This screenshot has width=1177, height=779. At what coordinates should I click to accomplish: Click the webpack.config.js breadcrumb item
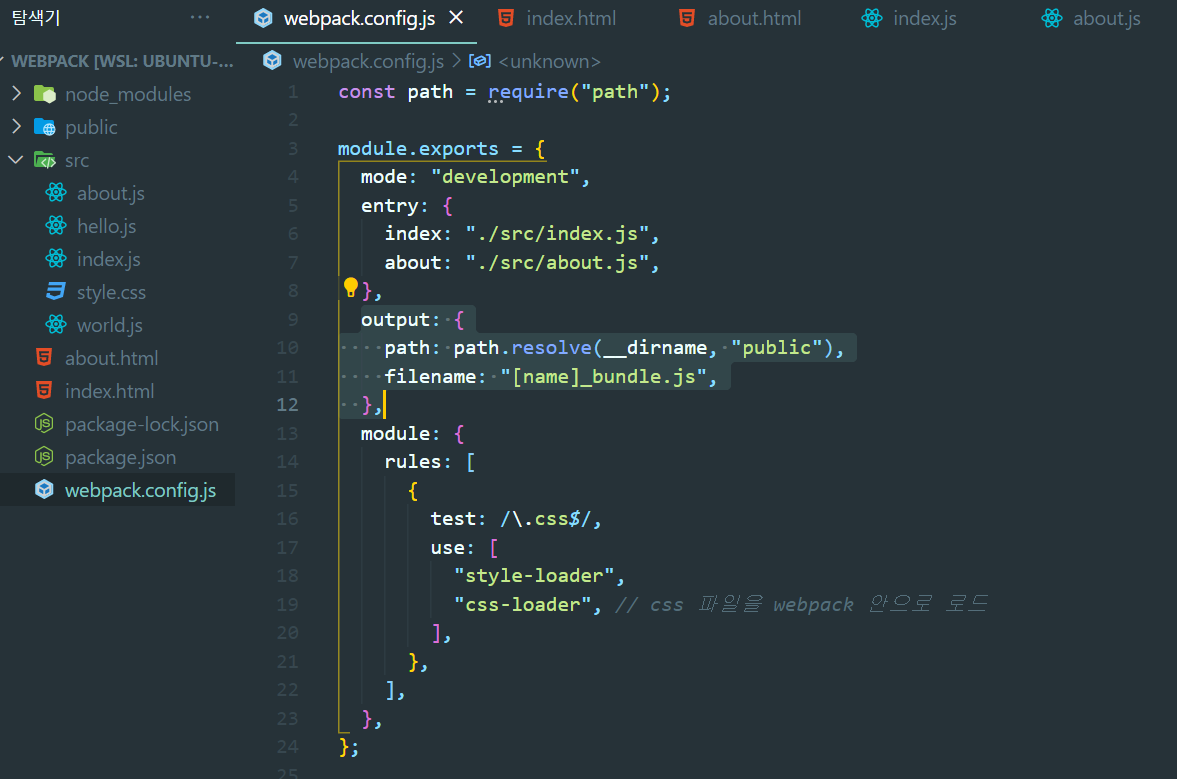click(368, 61)
